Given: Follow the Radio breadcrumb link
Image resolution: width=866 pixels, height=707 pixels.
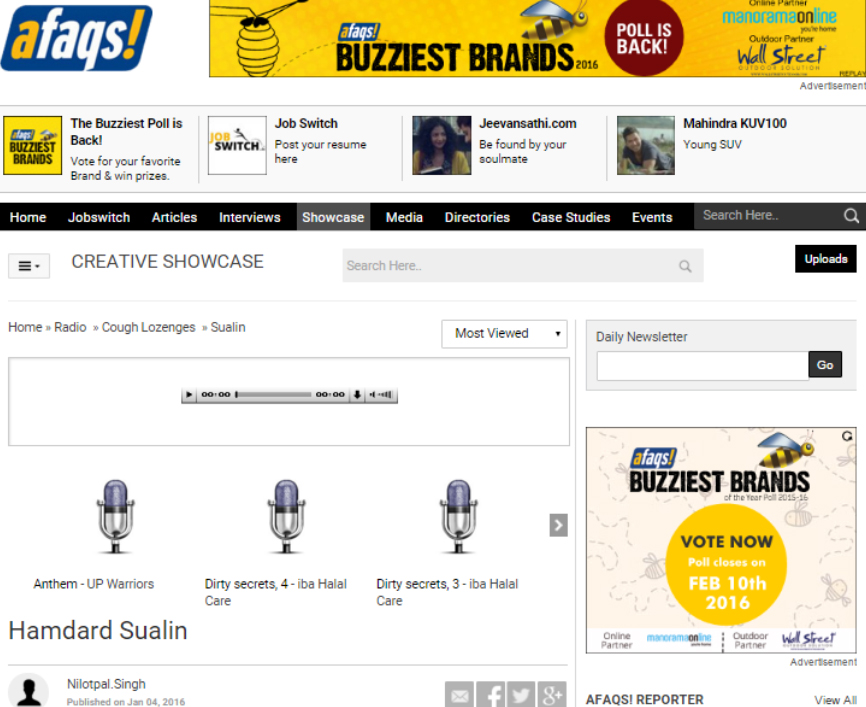Looking at the screenshot, I should (x=70, y=327).
